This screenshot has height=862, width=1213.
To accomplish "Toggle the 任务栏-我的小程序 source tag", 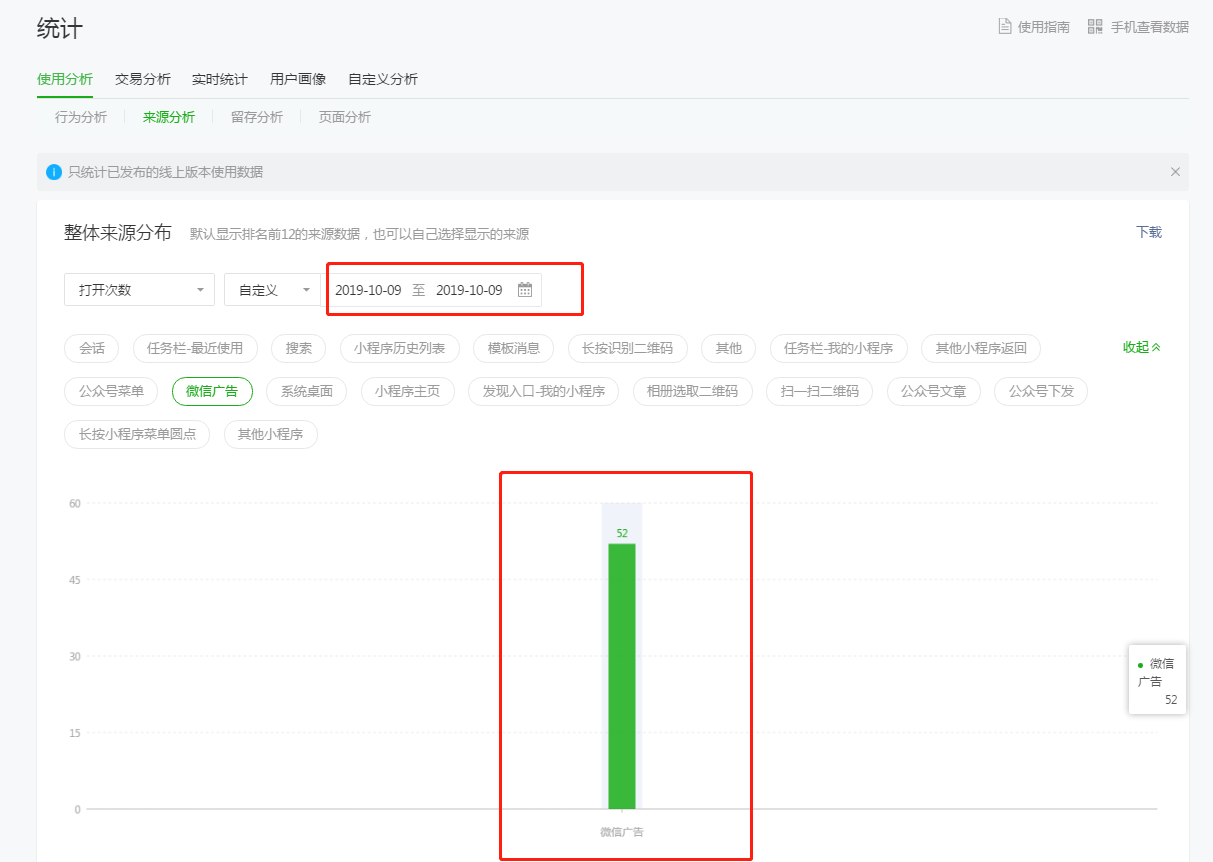I will [x=839, y=348].
